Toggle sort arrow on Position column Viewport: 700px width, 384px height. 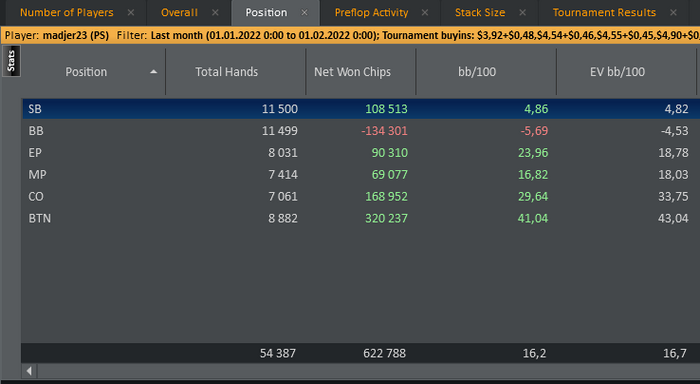(154, 71)
